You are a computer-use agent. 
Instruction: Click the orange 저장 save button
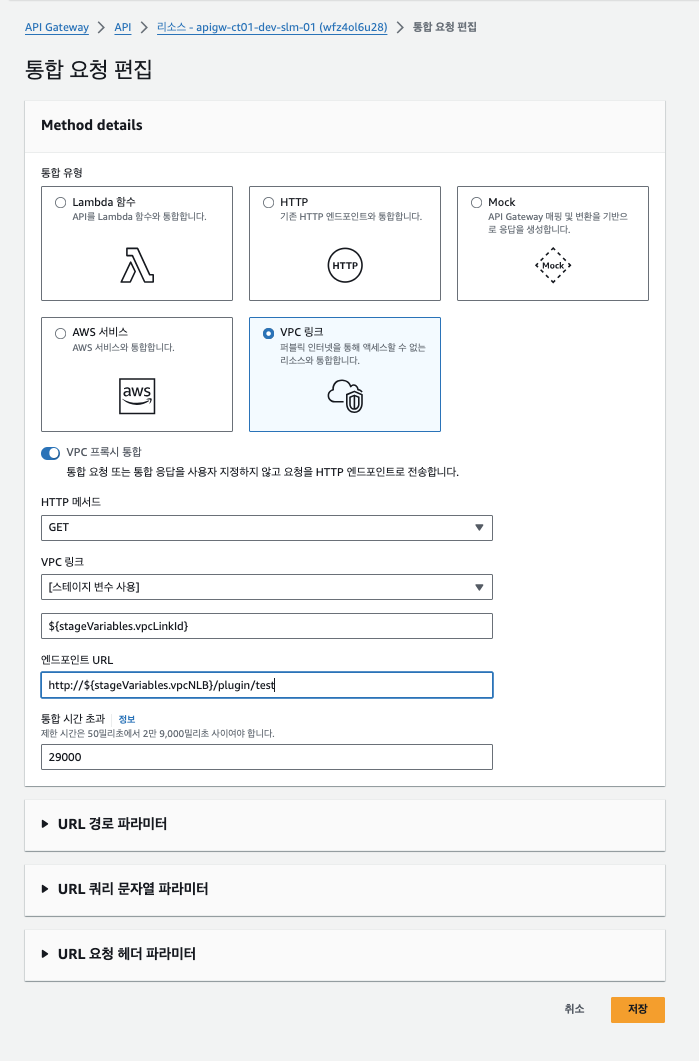(637, 1009)
